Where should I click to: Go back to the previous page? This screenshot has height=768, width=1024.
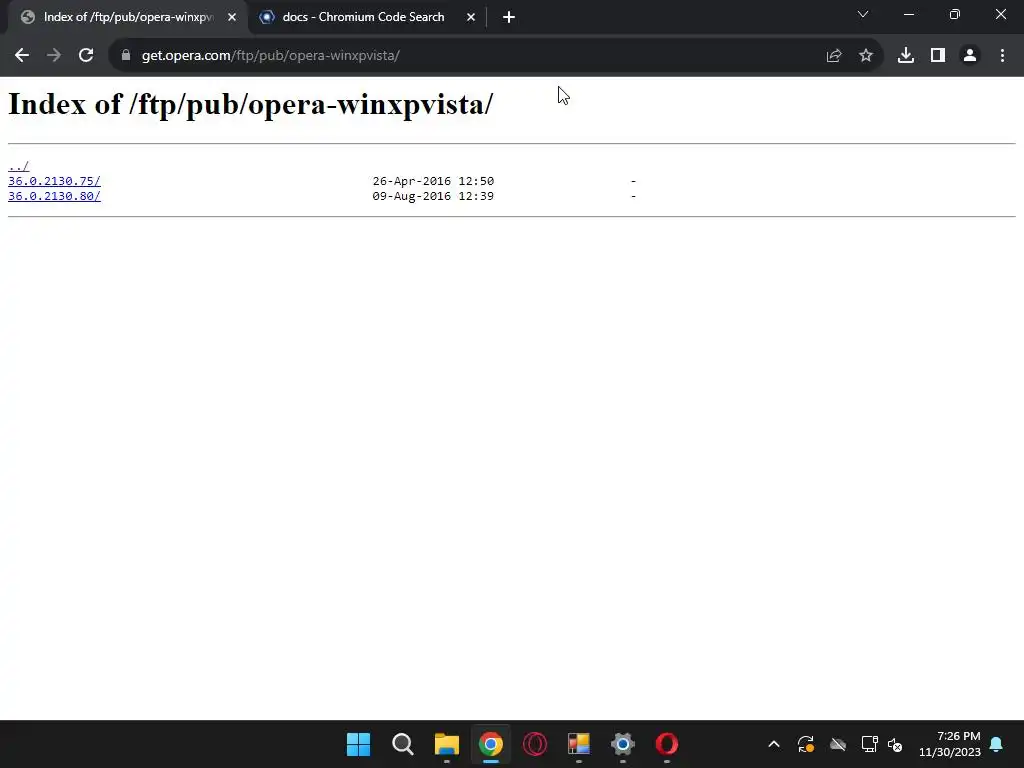[x=22, y=56]
